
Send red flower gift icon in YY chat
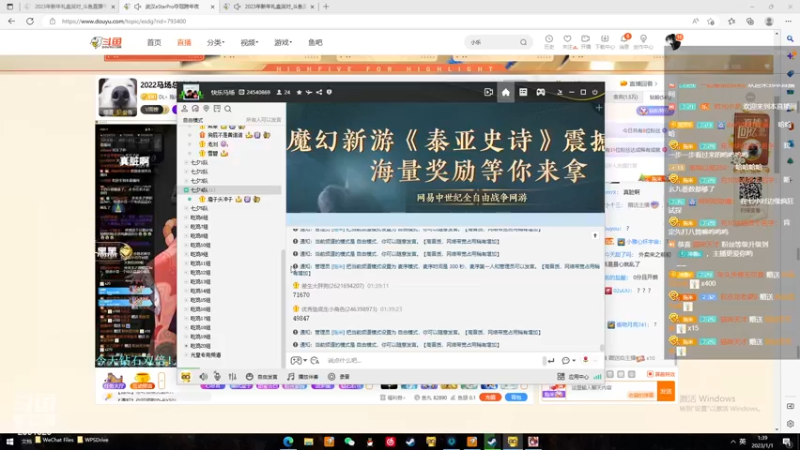click(585, 360)
